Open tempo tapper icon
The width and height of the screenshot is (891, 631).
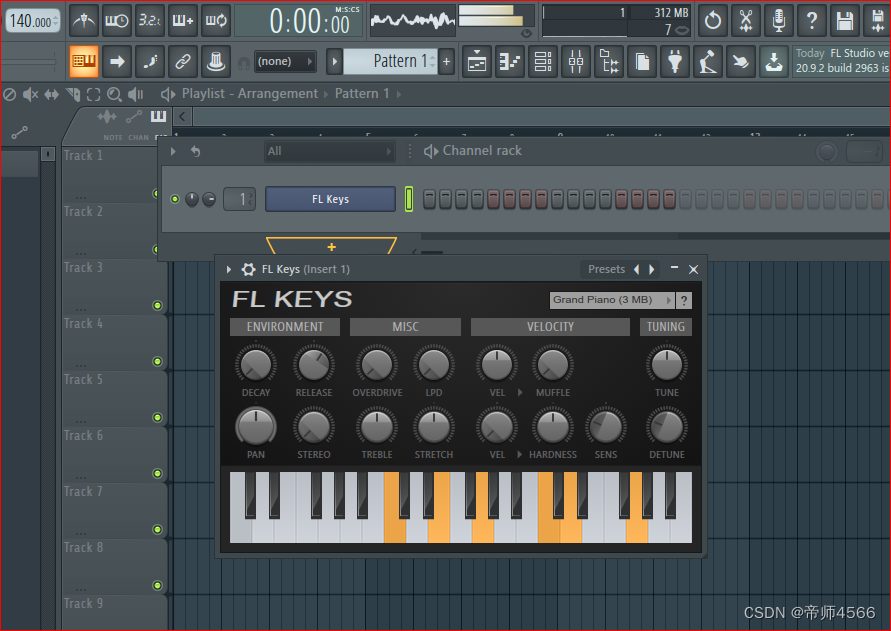707,61
